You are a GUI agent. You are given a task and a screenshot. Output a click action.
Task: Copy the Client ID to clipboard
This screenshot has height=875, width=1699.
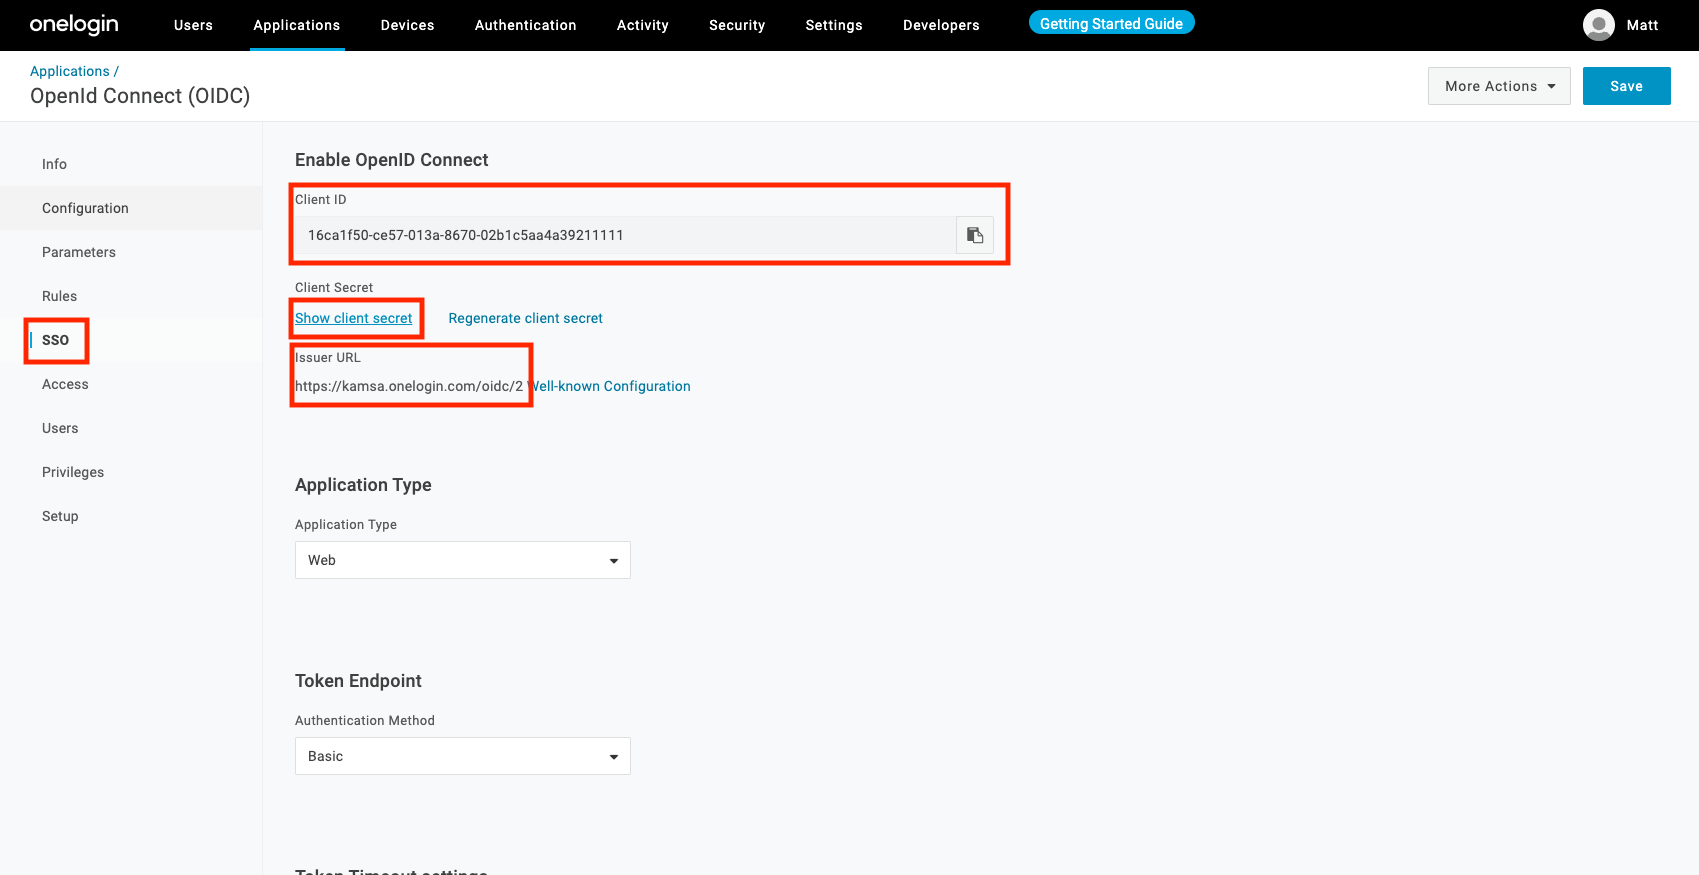point(975,235)
